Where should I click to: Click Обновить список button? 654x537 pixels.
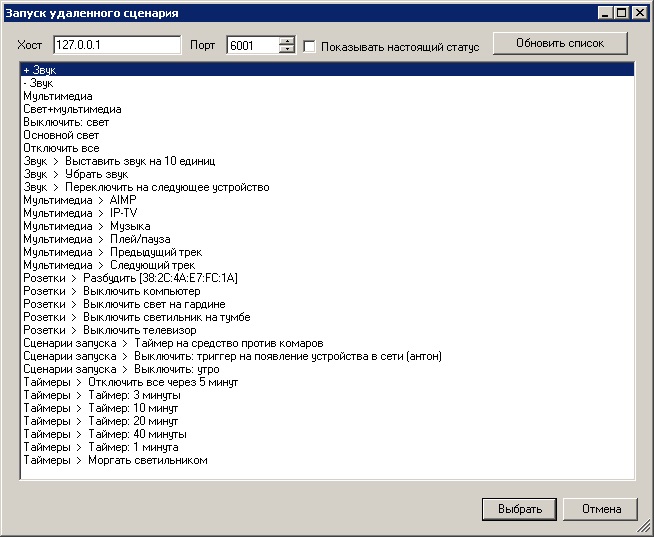[560, 43]
